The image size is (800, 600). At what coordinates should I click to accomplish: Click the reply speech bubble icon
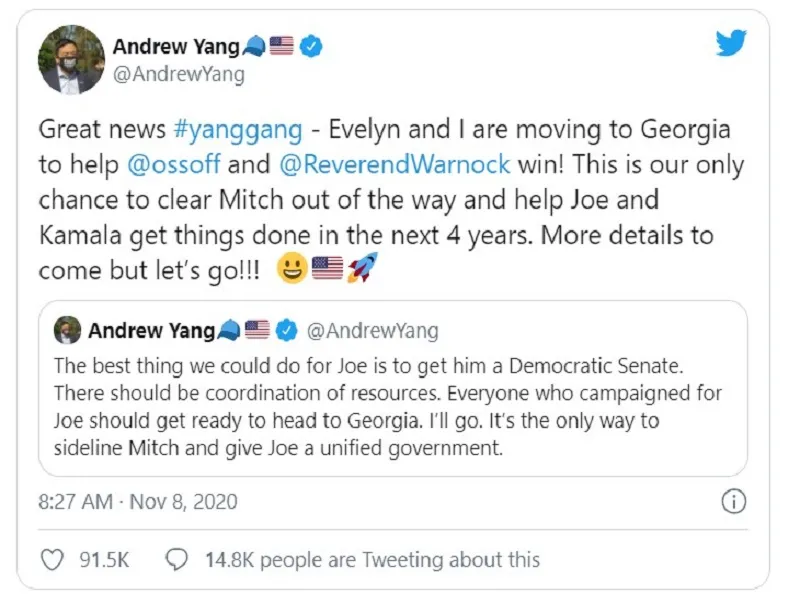pyautogui.click(x=177, y=560)
